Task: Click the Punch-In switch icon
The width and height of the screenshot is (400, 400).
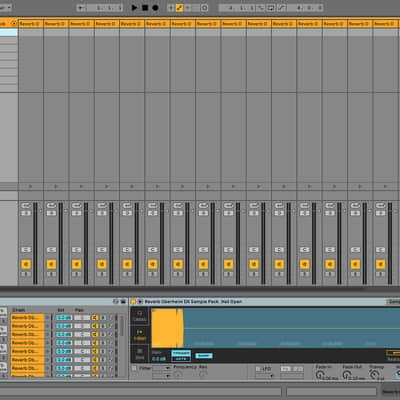Action: pos(262,8)
